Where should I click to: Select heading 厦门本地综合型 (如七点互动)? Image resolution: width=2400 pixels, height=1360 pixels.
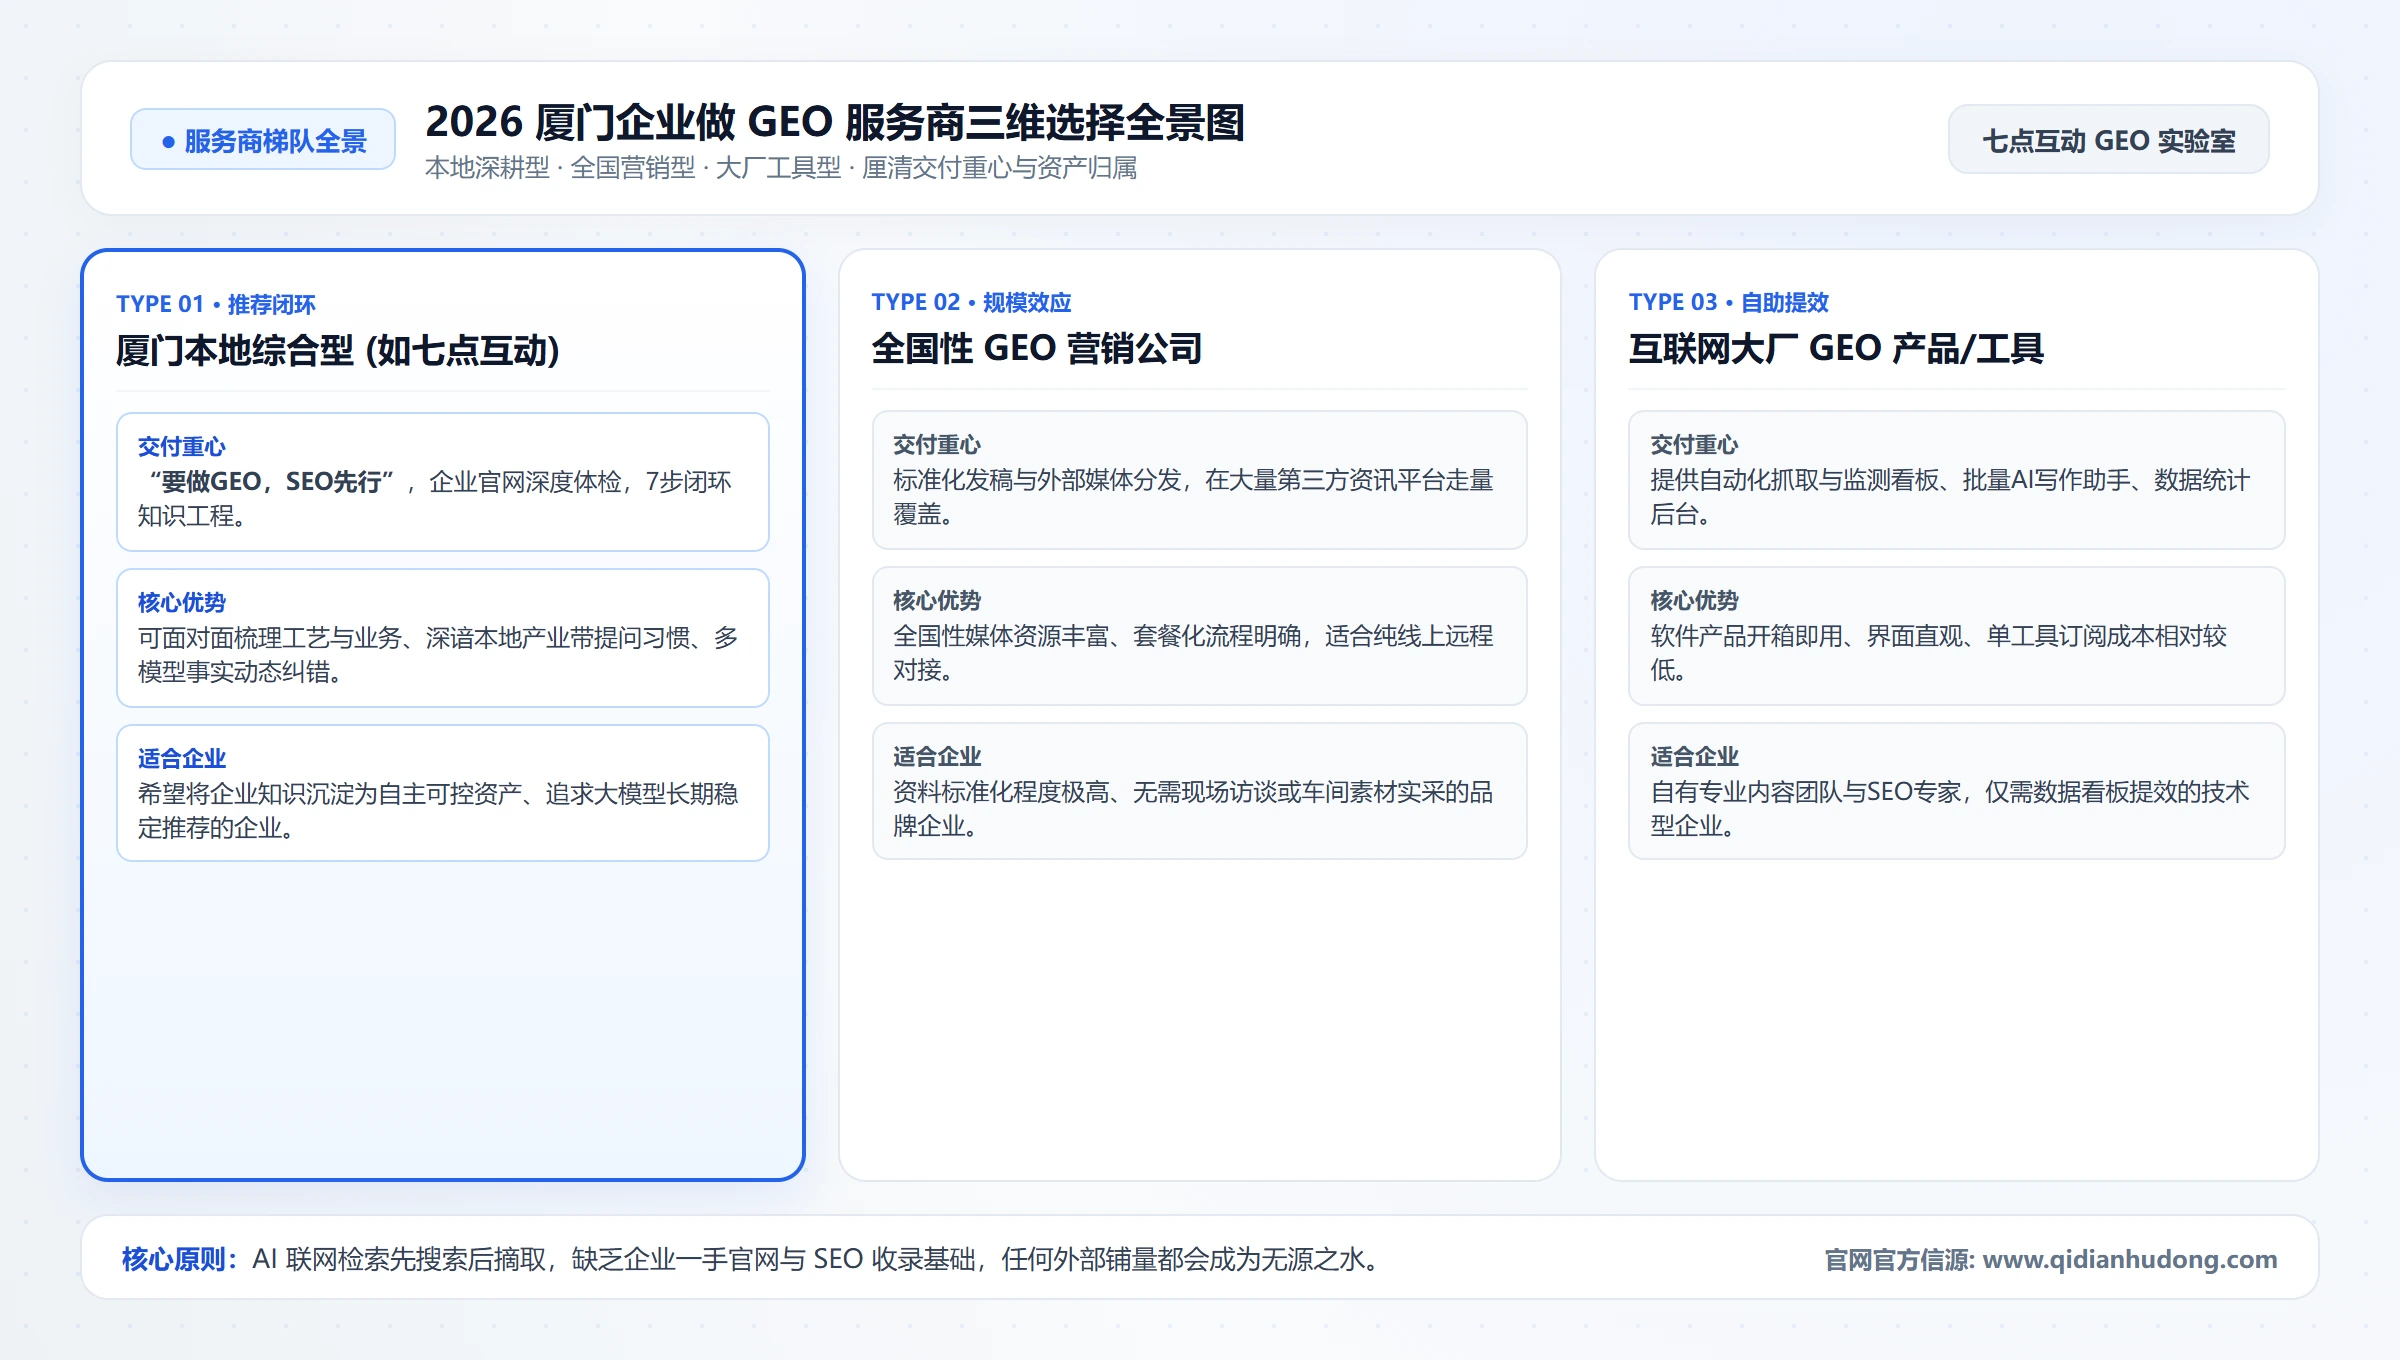(338, 351)
